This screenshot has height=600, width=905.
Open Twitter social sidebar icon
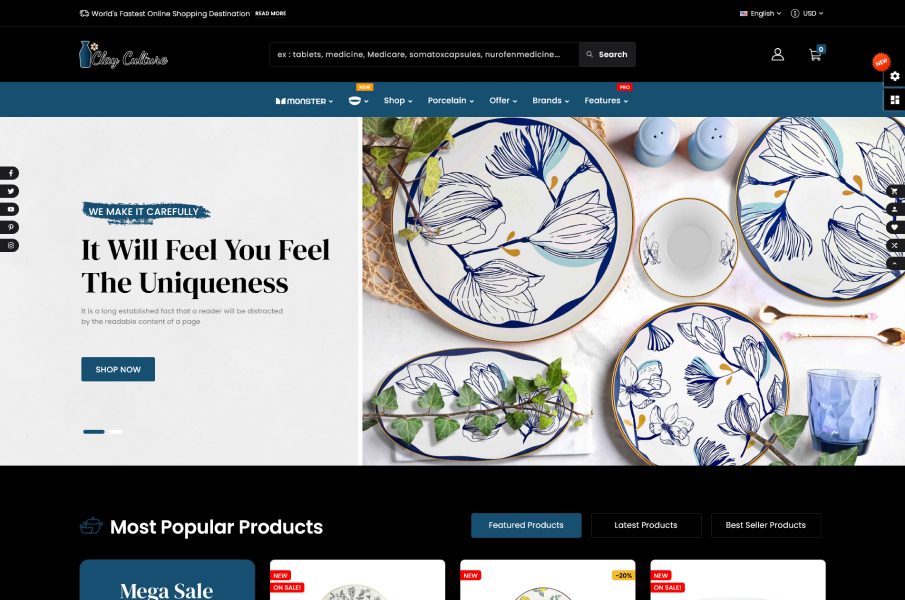(10, 191)
